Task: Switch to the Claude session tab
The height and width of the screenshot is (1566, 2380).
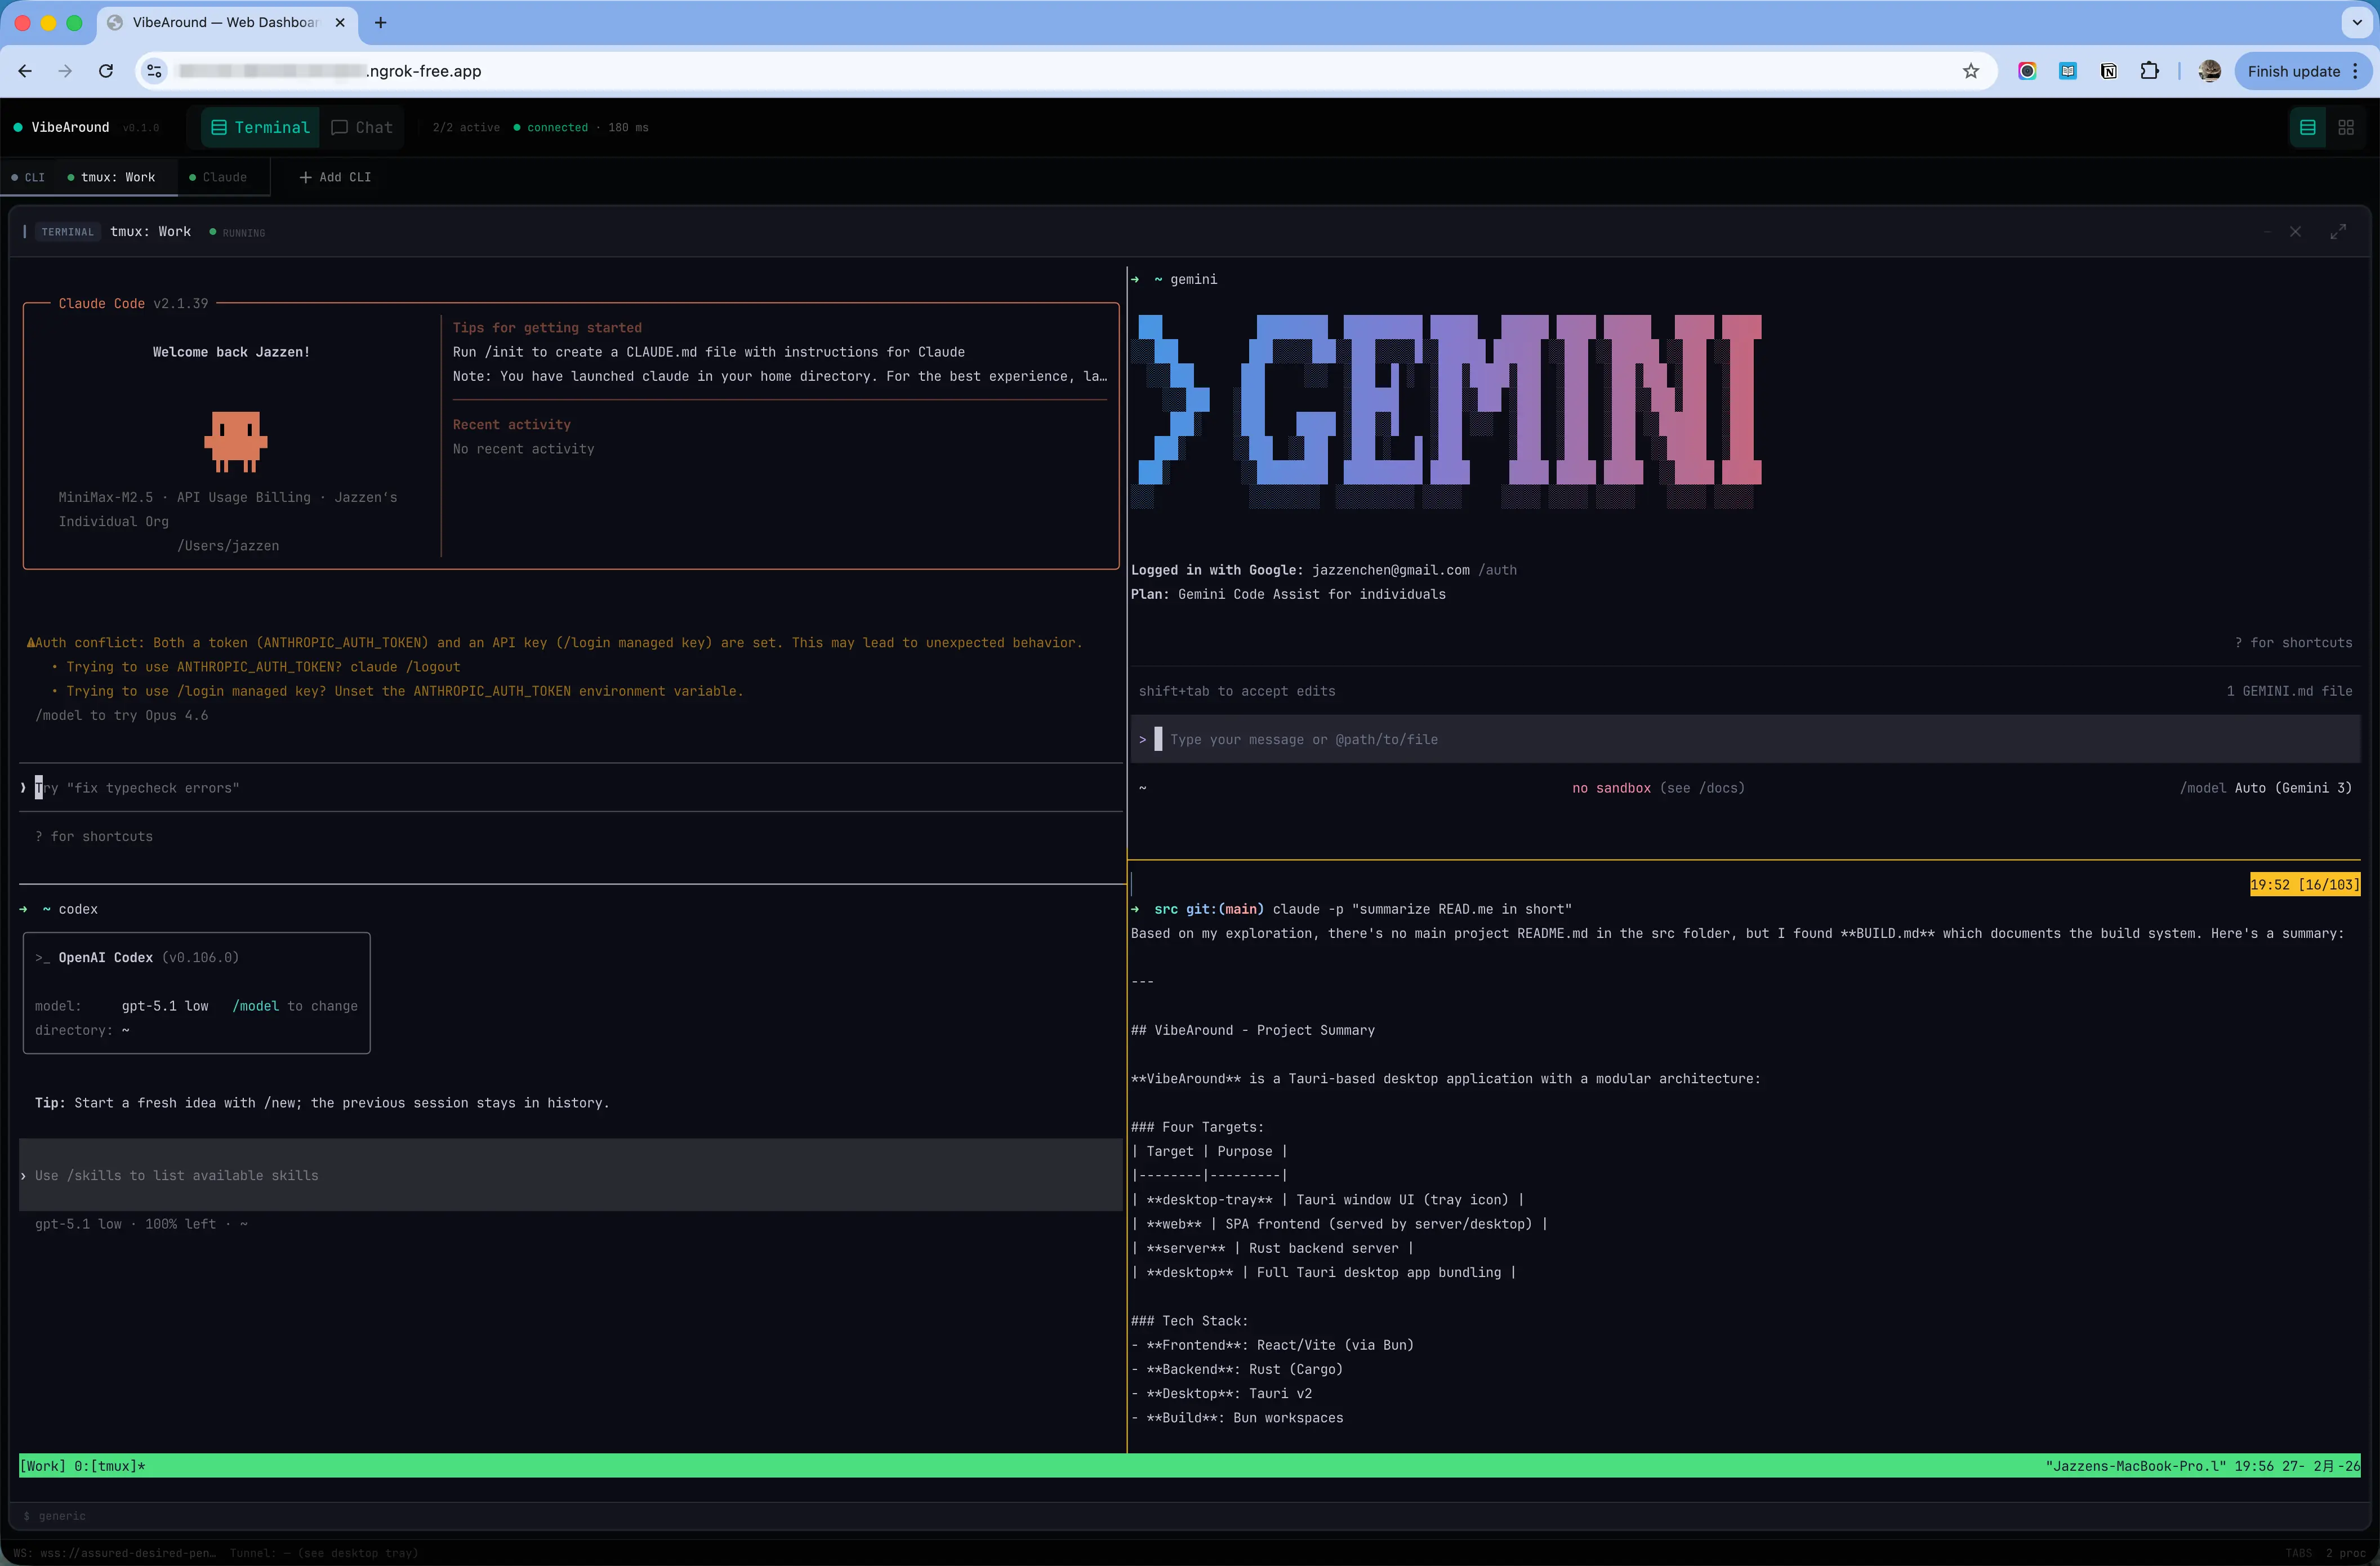Action: (222, 177)
